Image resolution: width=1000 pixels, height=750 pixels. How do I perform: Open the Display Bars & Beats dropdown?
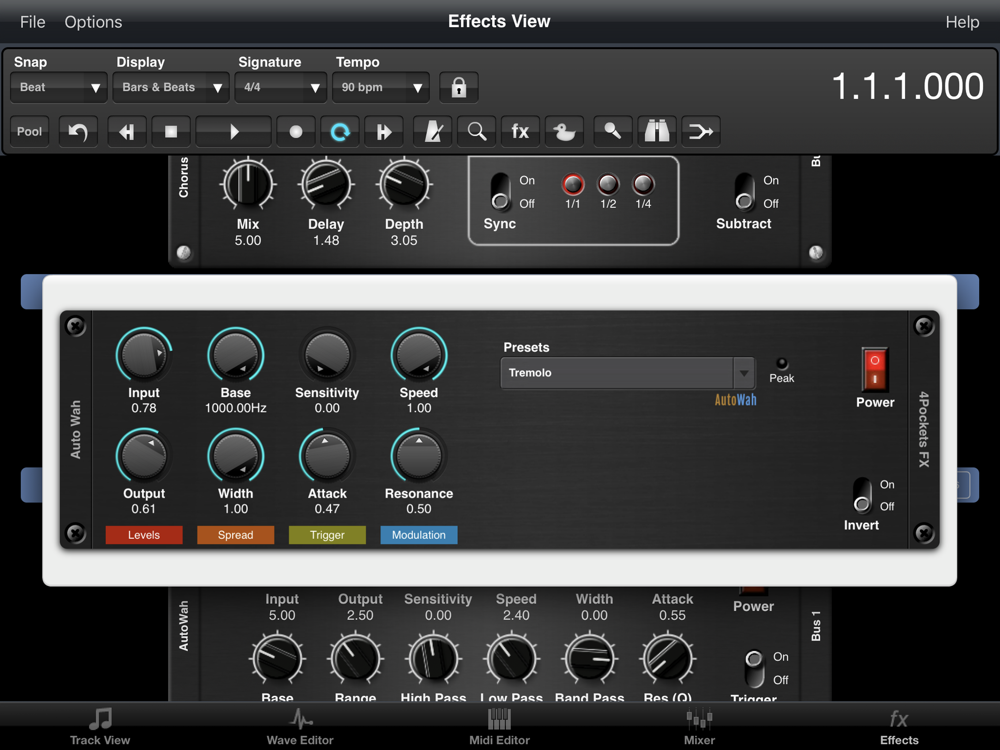click(x=171, y=87)
